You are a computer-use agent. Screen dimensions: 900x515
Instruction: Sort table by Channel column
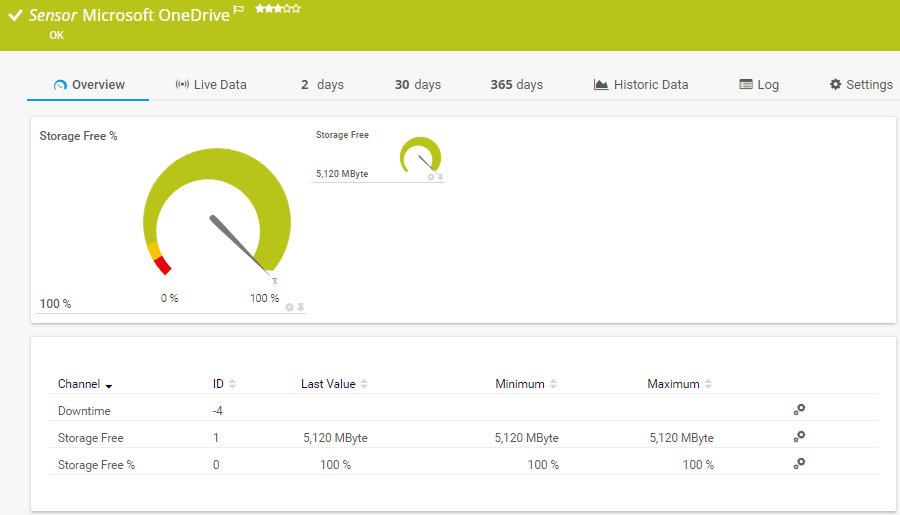coord(84,384)
